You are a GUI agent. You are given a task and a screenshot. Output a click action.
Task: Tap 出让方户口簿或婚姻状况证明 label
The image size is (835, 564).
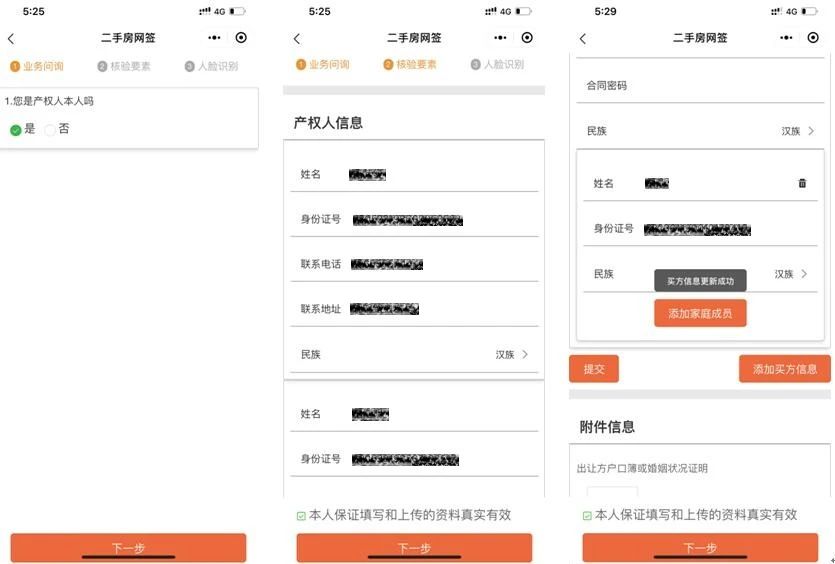pos(642,468)
